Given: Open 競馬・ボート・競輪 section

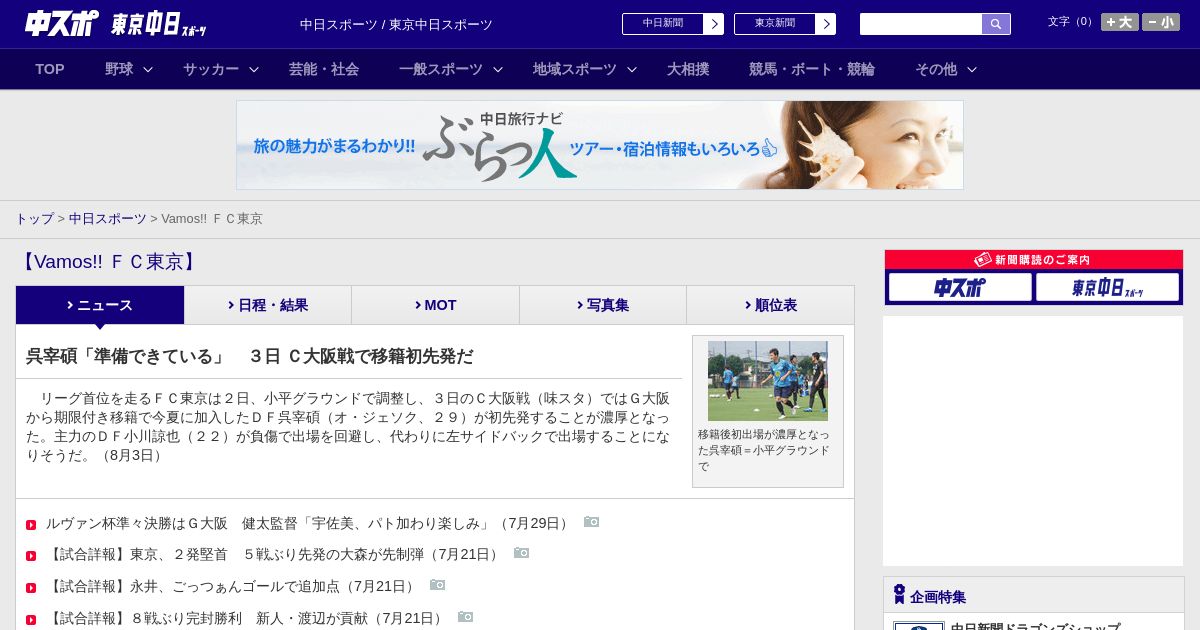Looking at the screenshot, I should pos(812,69).
